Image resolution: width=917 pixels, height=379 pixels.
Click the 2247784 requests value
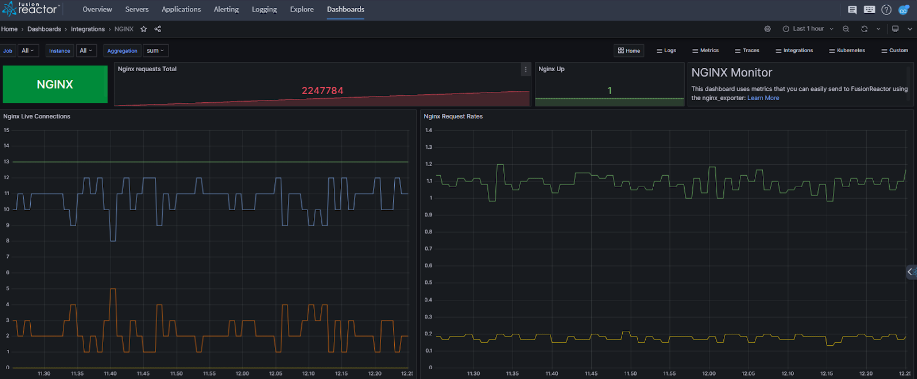(322, 91)
